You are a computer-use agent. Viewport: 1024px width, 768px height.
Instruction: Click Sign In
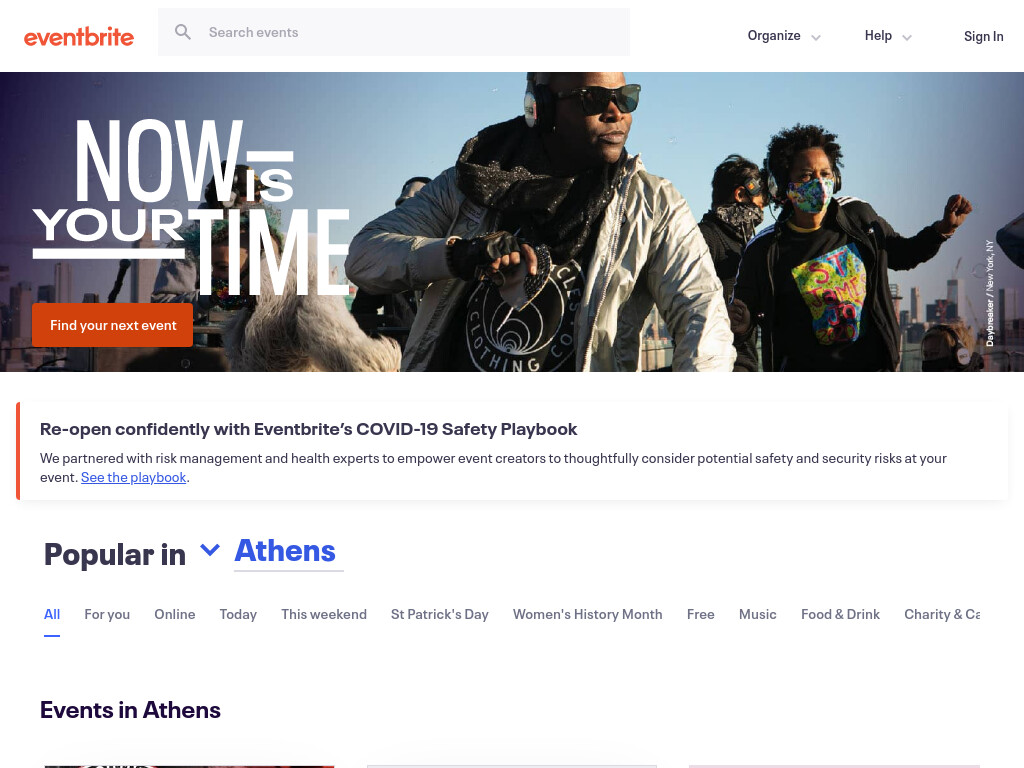(984, 37)
